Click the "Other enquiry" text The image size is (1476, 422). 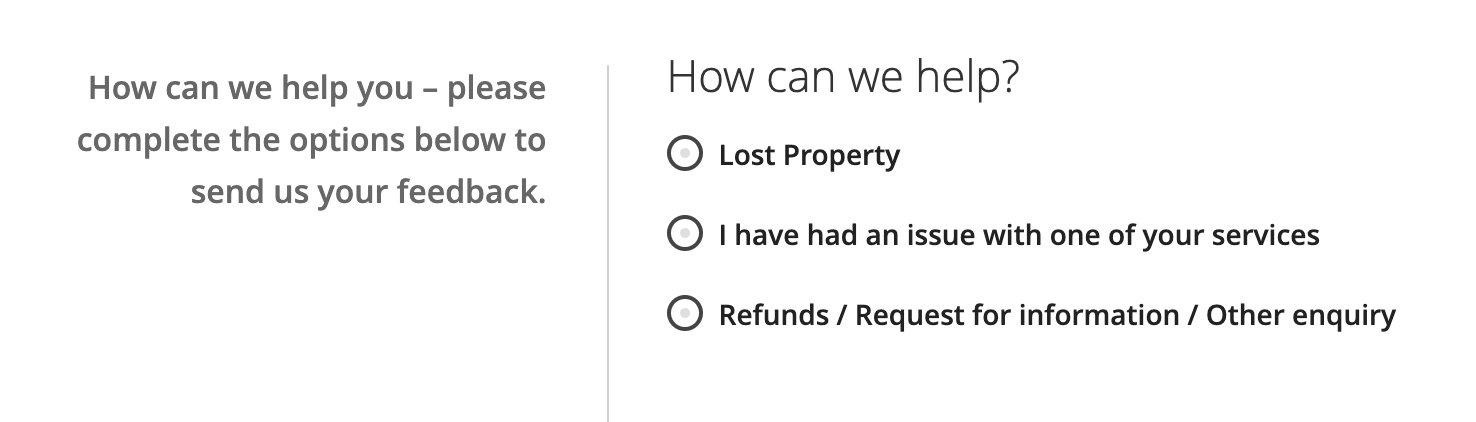(x=1300, y=315)
